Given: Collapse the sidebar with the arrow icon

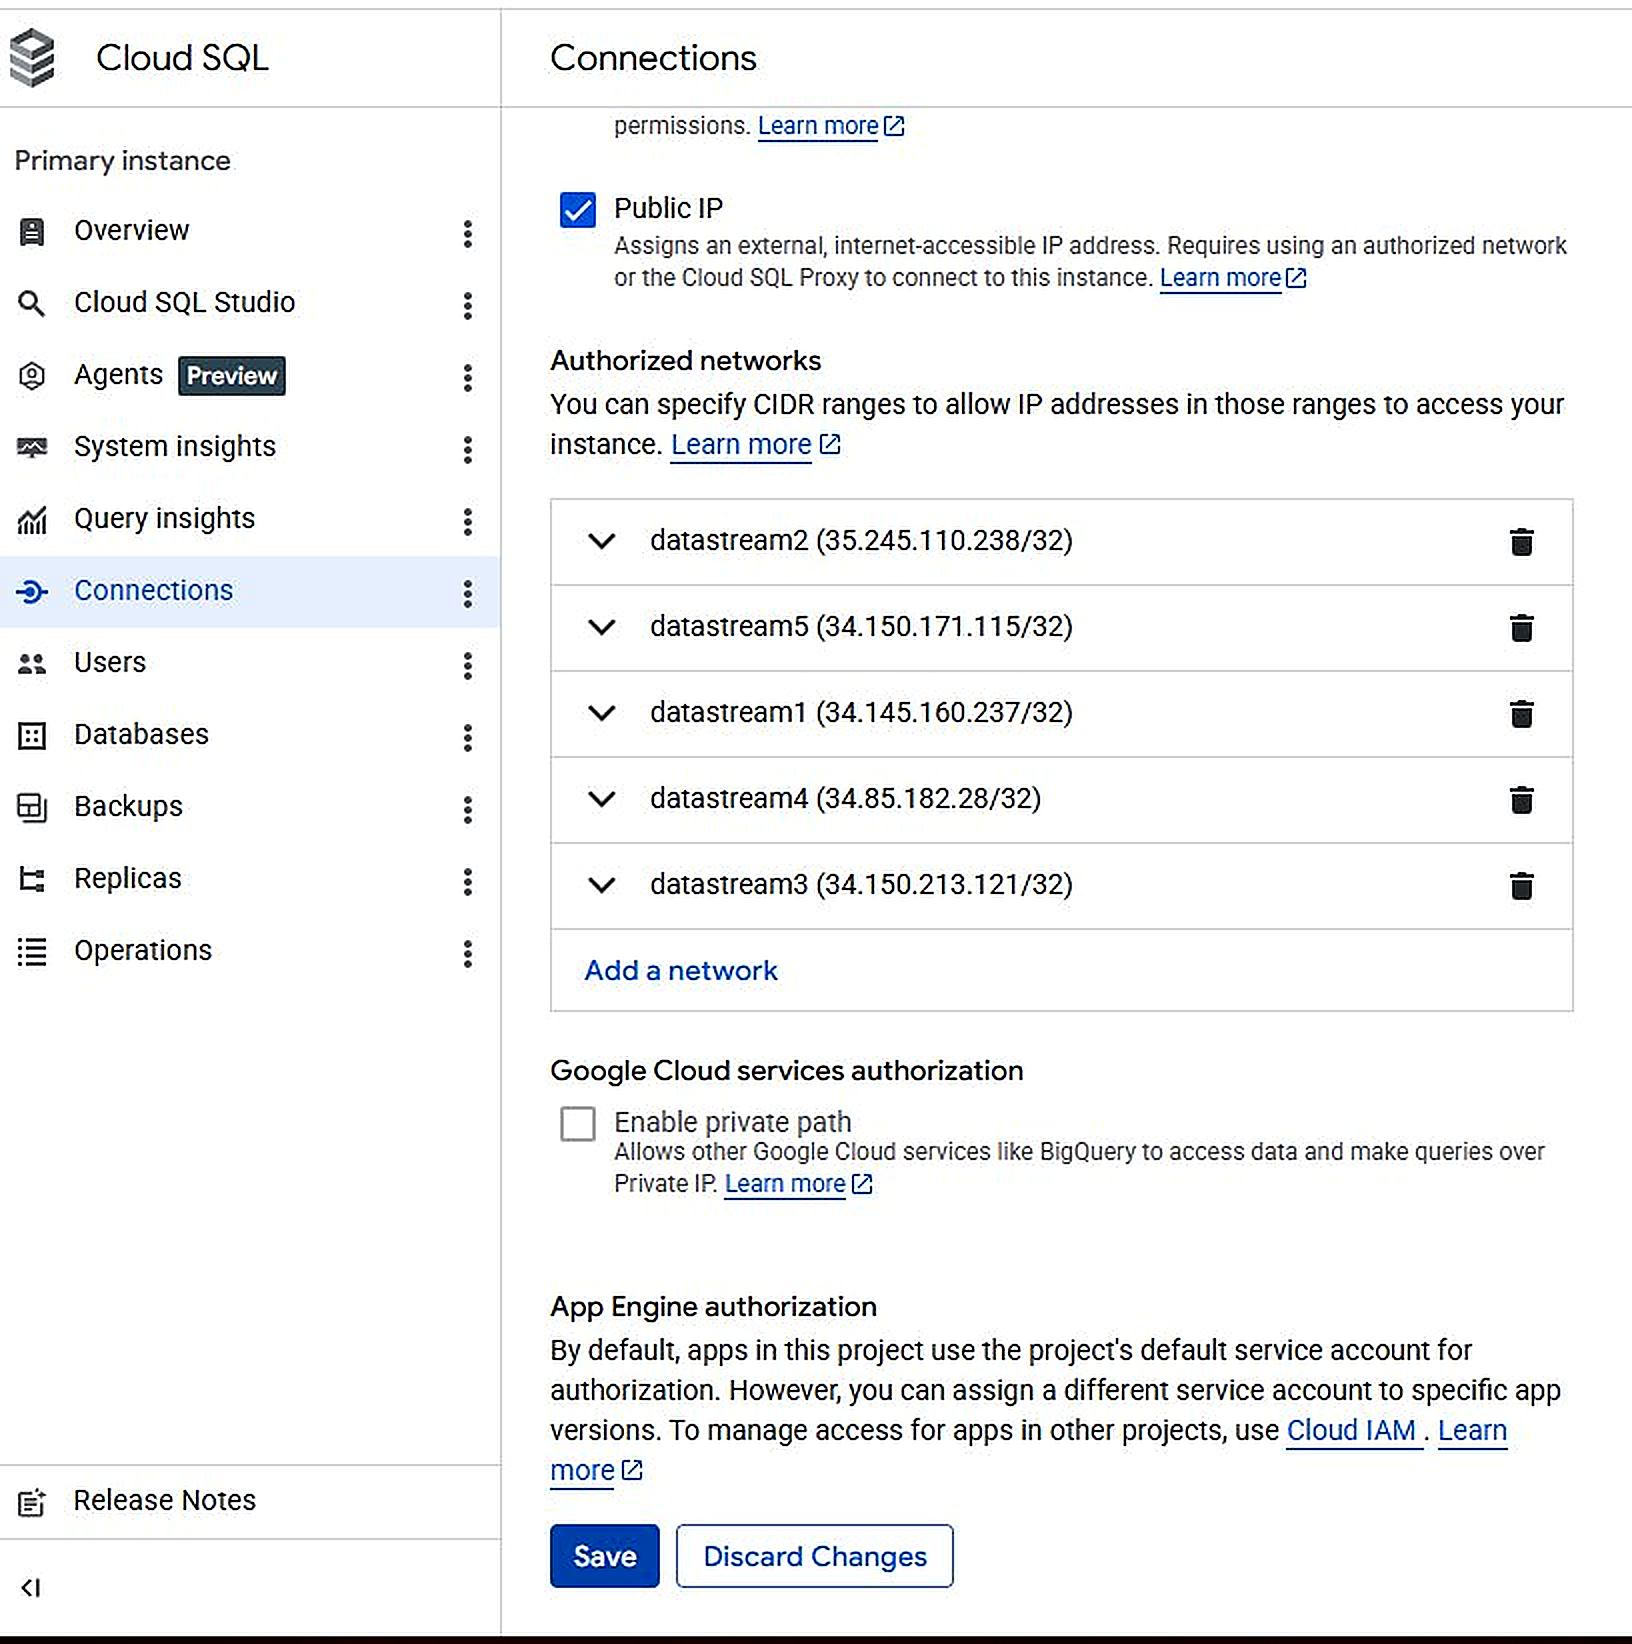Looking at the screenshot, I should coord(31,1587).
